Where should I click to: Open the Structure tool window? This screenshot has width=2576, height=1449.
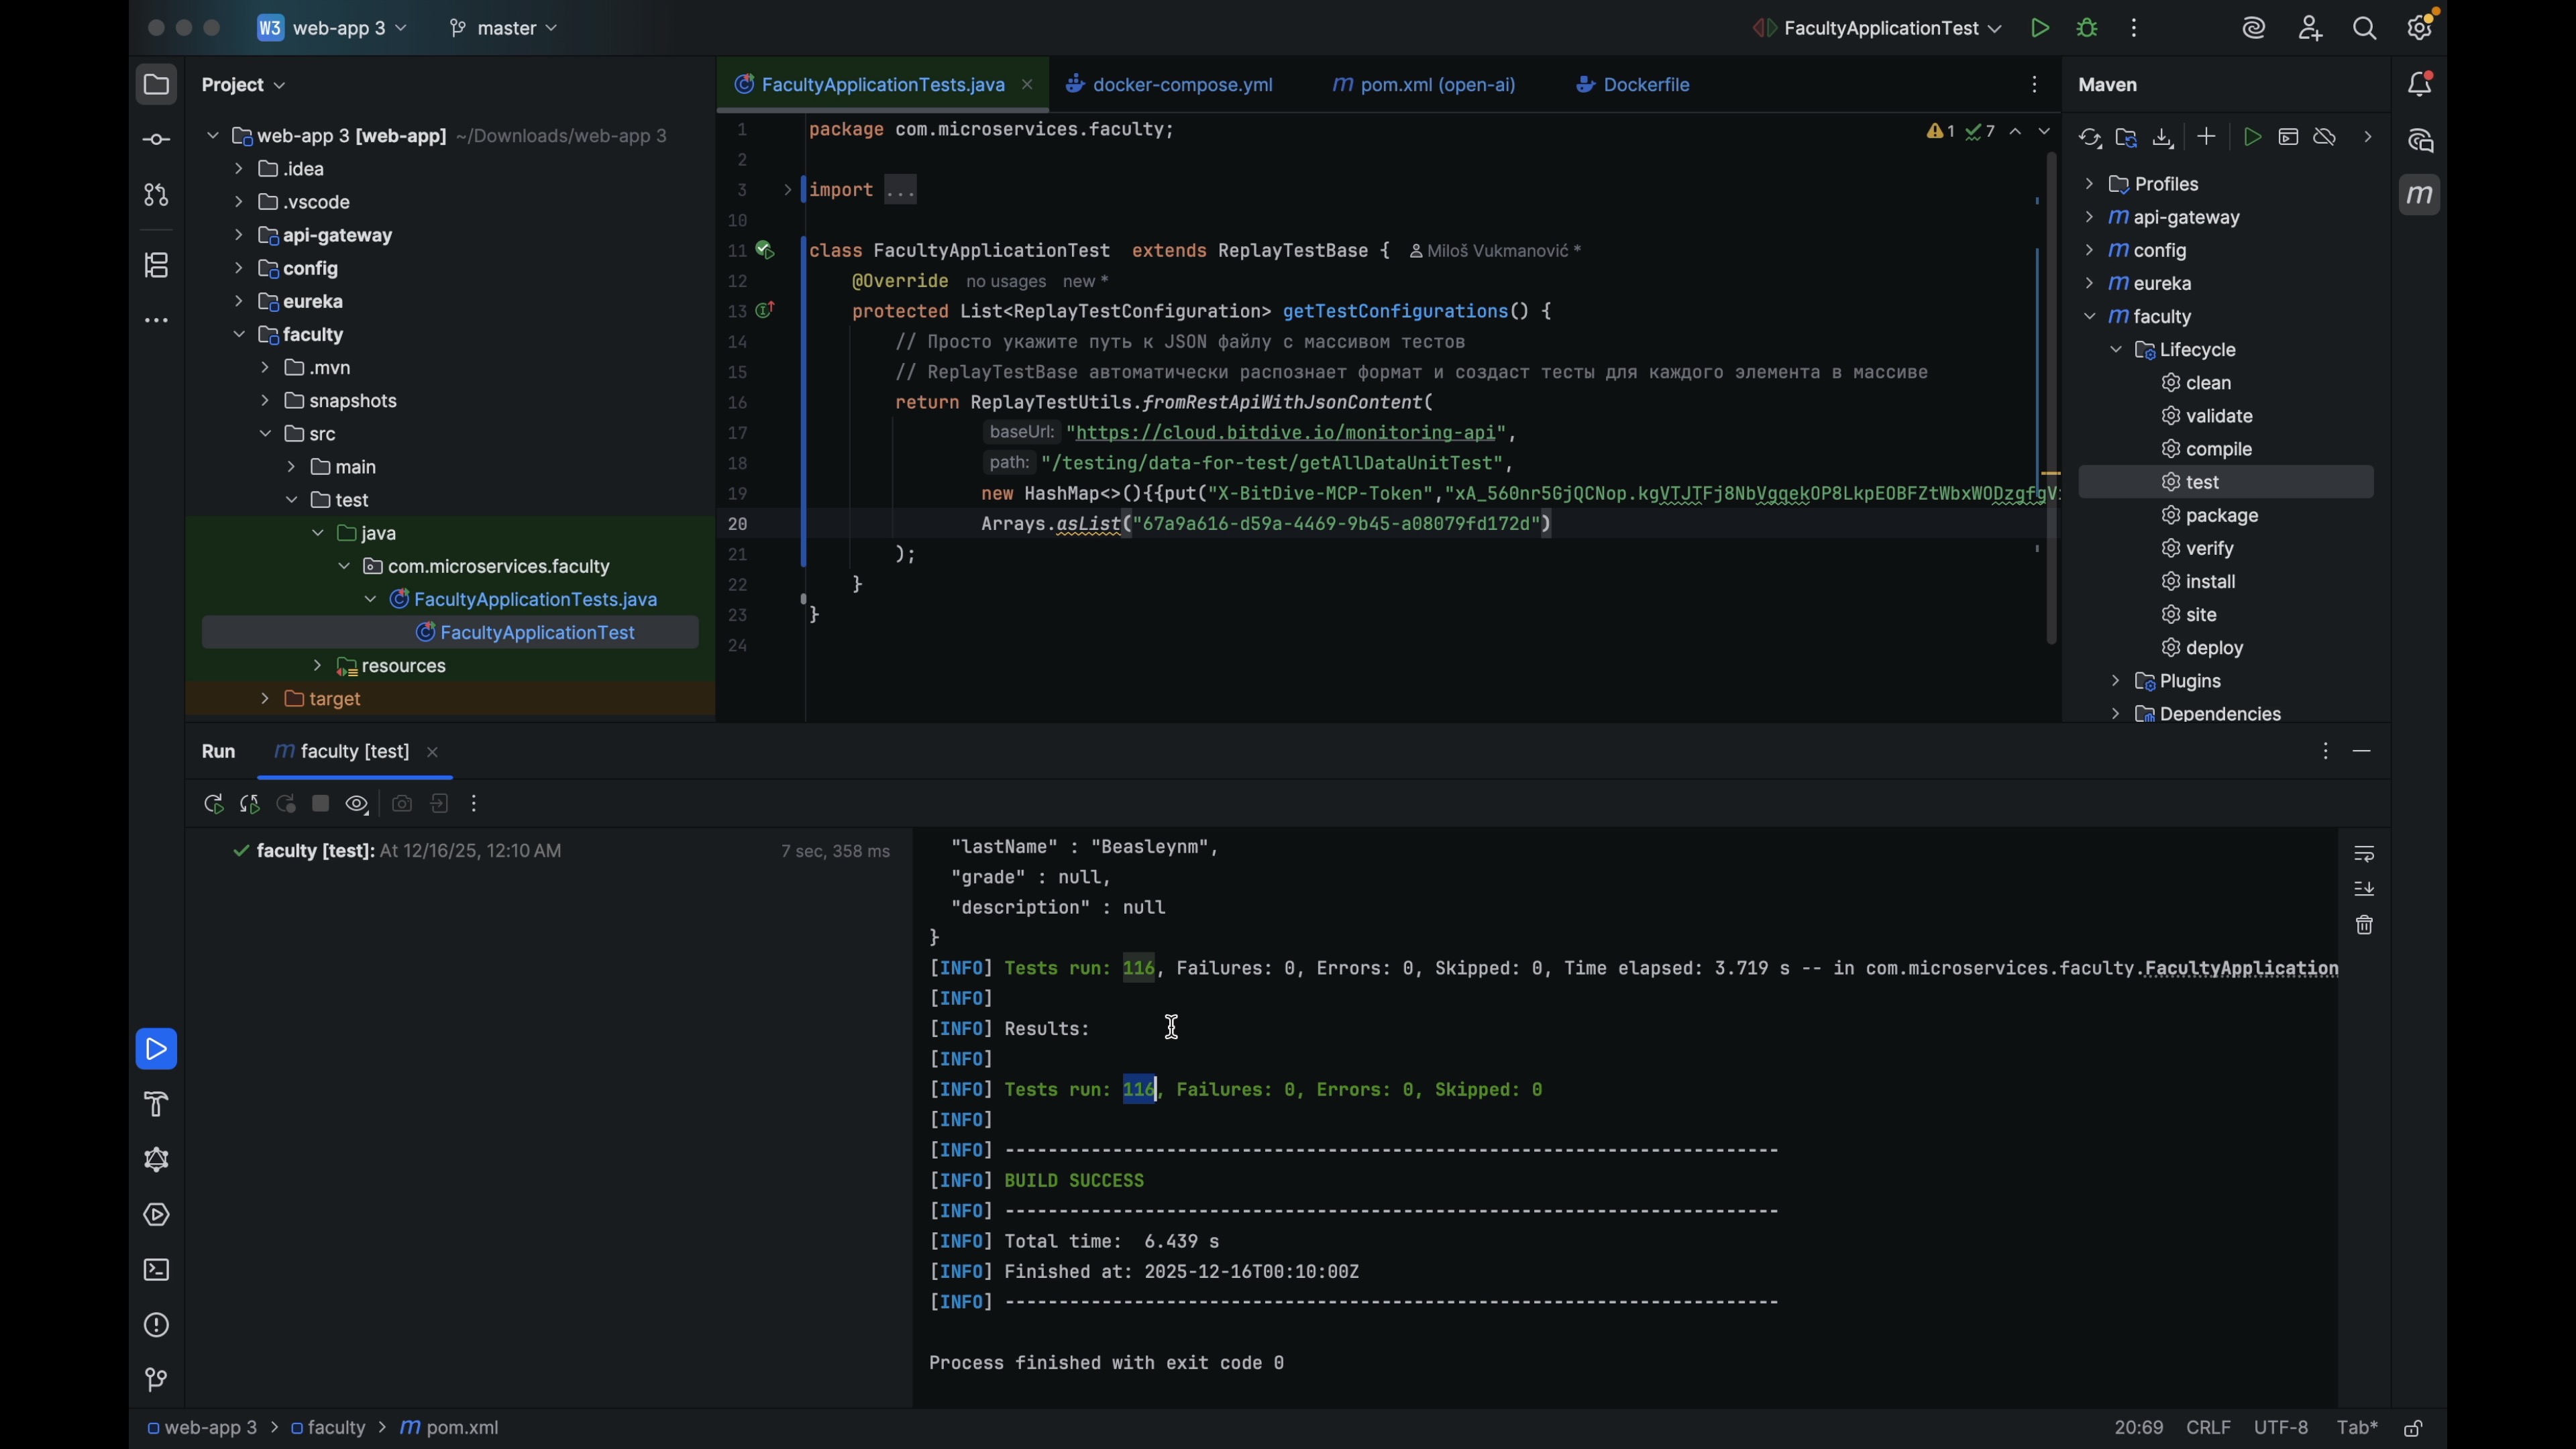tap(156, 266)
